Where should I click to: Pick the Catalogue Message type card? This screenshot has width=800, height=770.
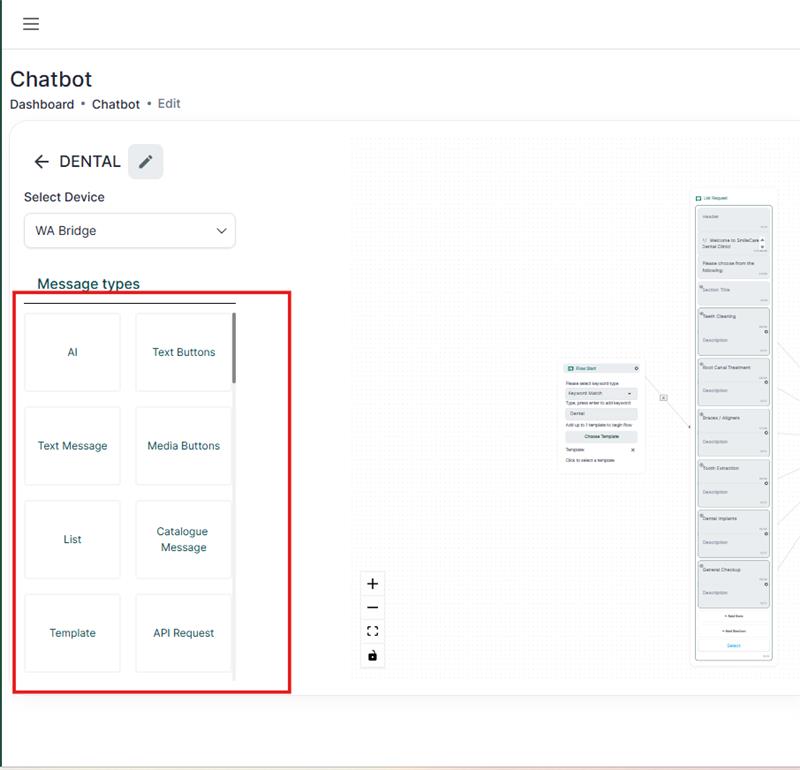183,540
